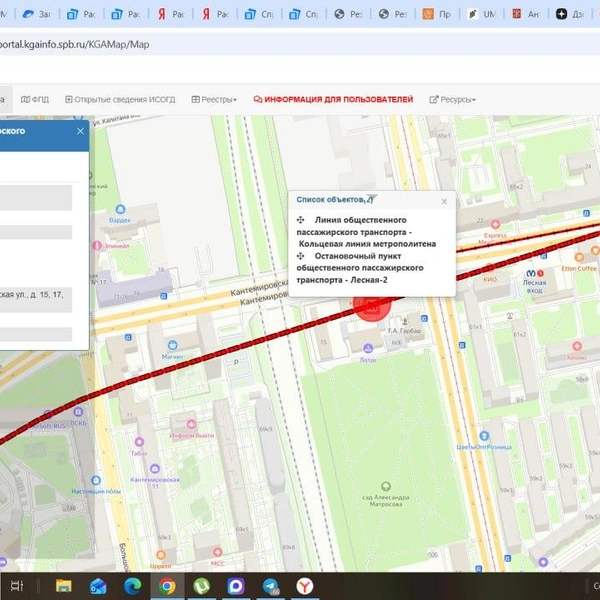Click the Бардек map marker
The height and width of the screenshot is (600, 600).
click(120, 209)
